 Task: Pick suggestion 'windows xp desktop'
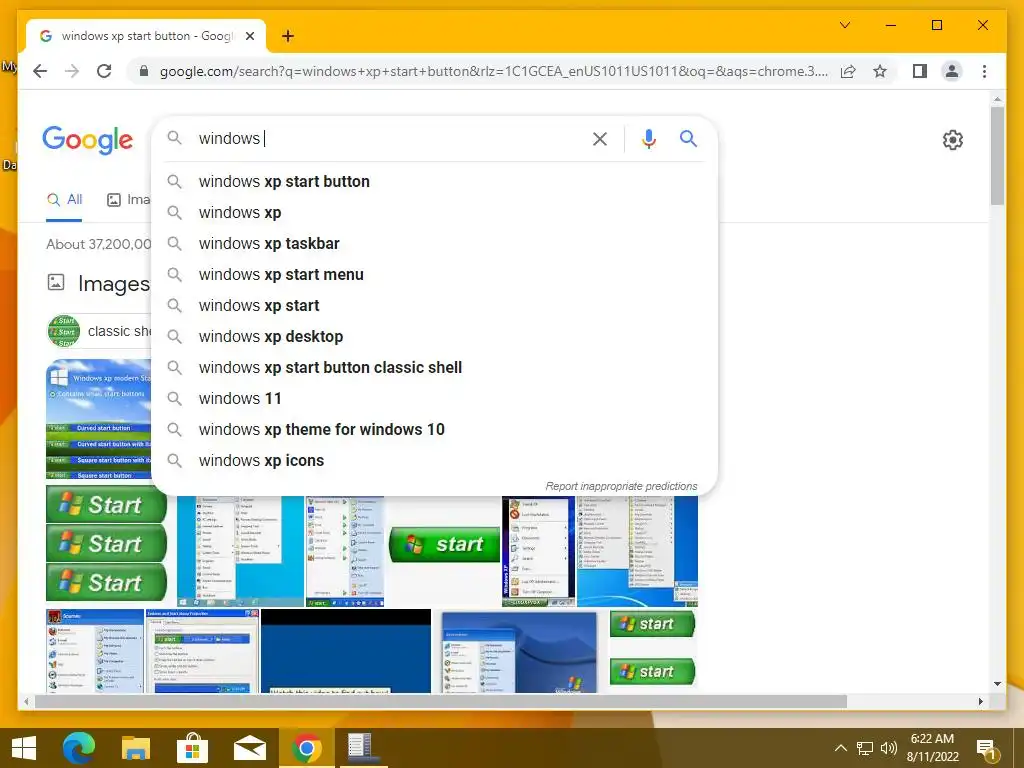434,336
